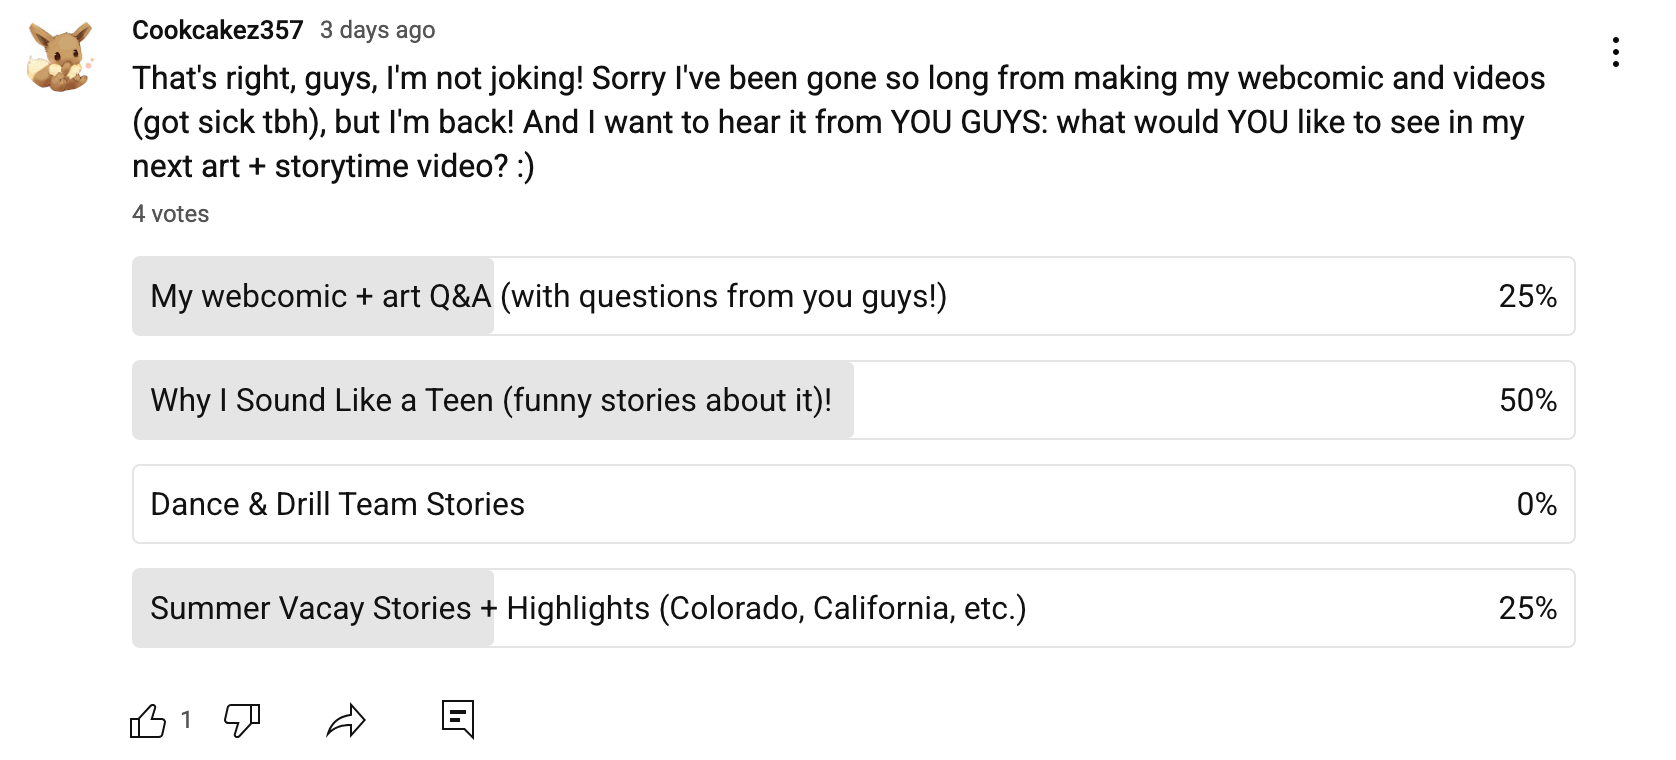Open the three-dot more options menu
Viewport: 1676px width, 760px height.
[1615, 52]
